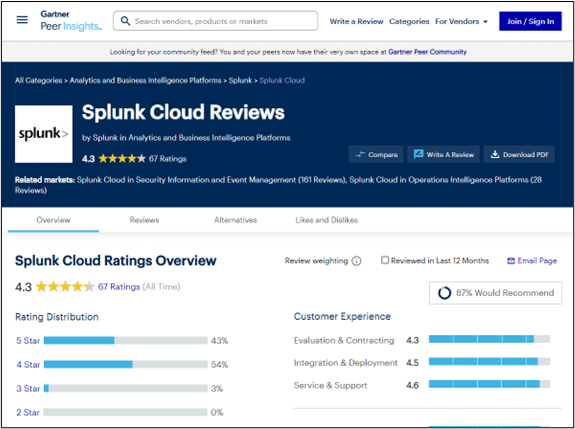Click the Integration & Deployment rating bar

click(x=490, y=362)
